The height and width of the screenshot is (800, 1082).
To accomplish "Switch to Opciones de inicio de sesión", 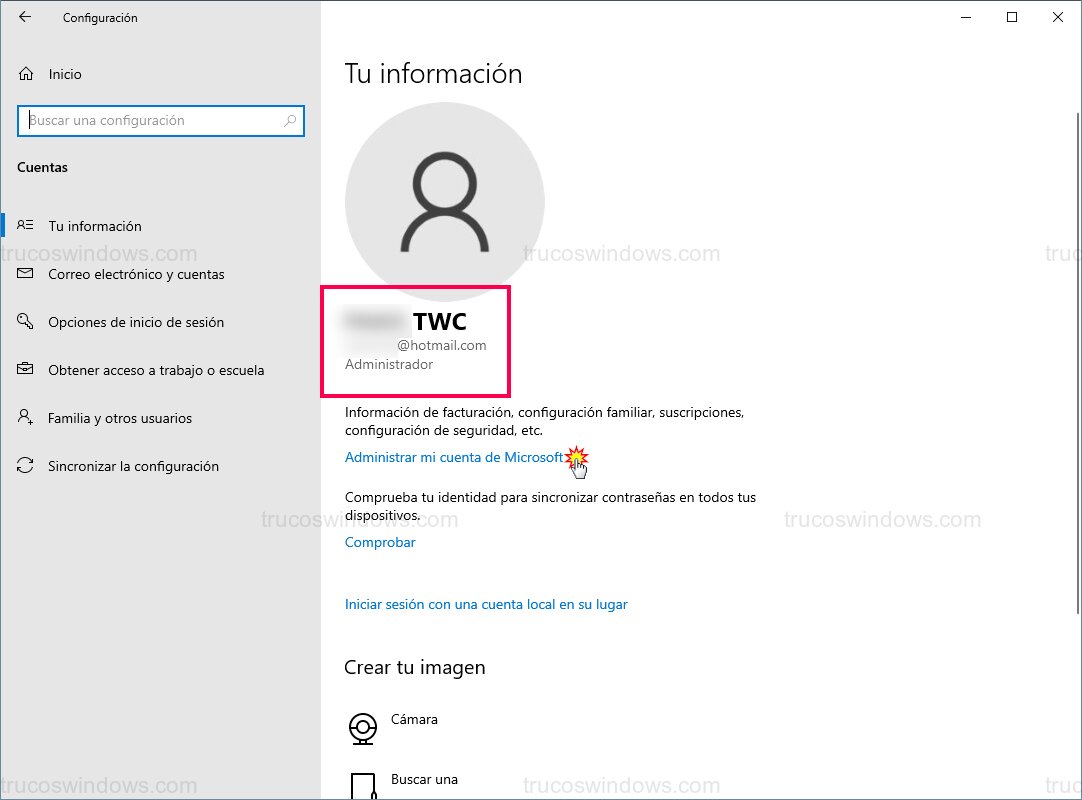I will coord(138,321).
